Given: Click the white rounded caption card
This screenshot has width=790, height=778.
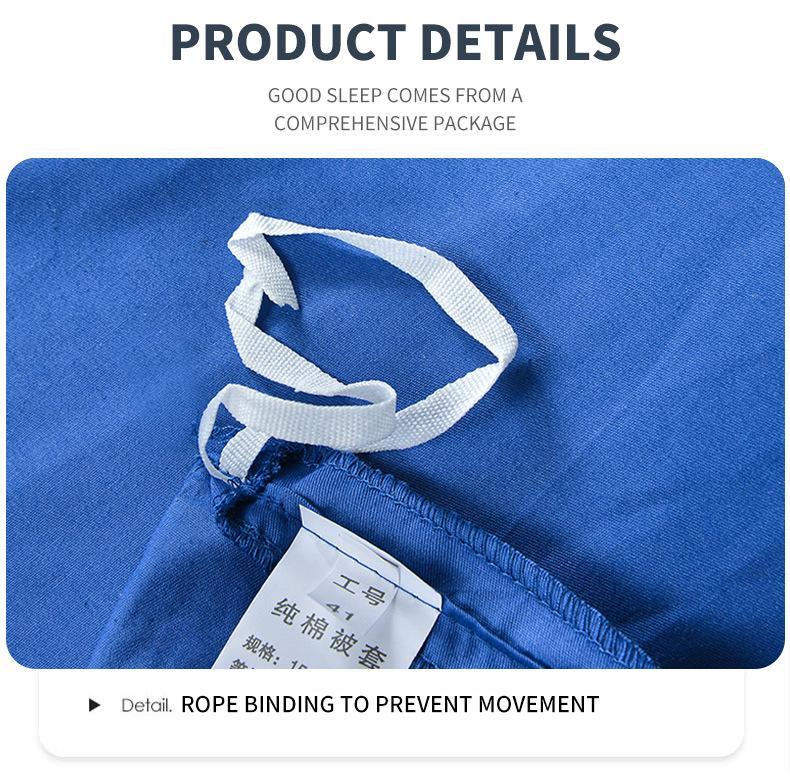Looking at the screenshot, I should tap(391, 712).
